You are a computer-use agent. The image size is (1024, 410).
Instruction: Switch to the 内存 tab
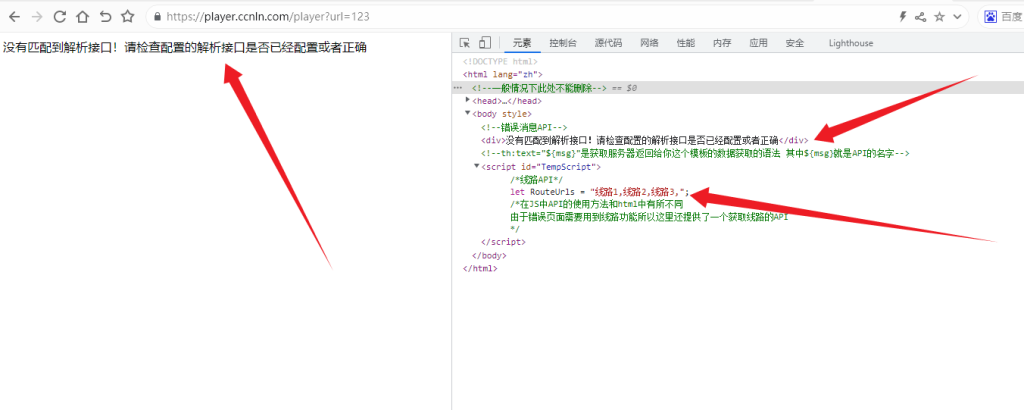pyautogui.click(x=722, y=43)
